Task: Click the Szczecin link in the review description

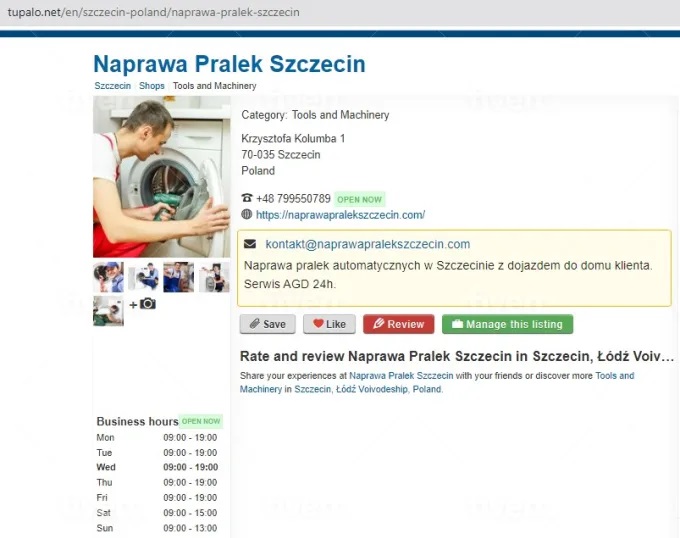Action: (x=312, y=389)
